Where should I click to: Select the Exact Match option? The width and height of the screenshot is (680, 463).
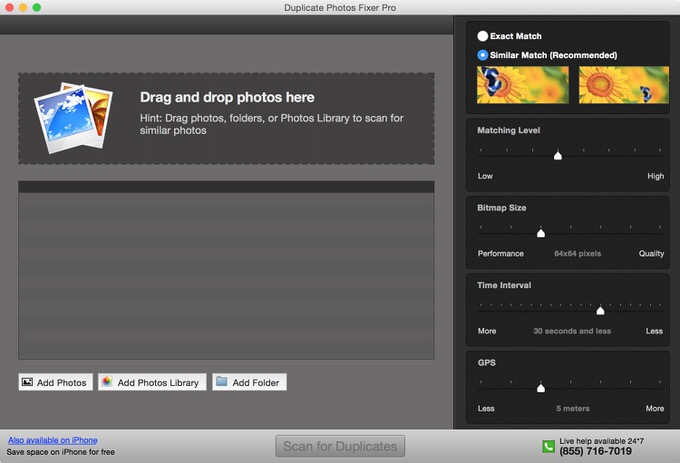(x=483, y=36)
